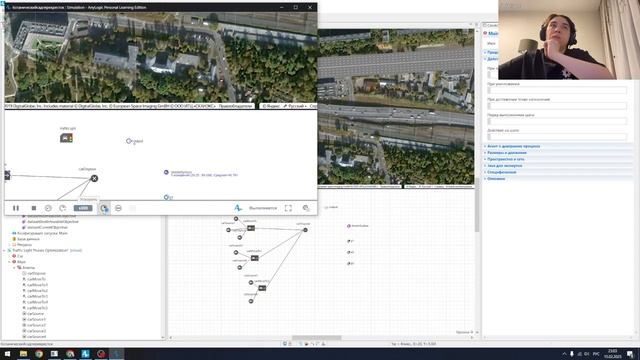640x360 pixels.
Task: Open File Explorer from taskbar
Action: coord(23,354)
